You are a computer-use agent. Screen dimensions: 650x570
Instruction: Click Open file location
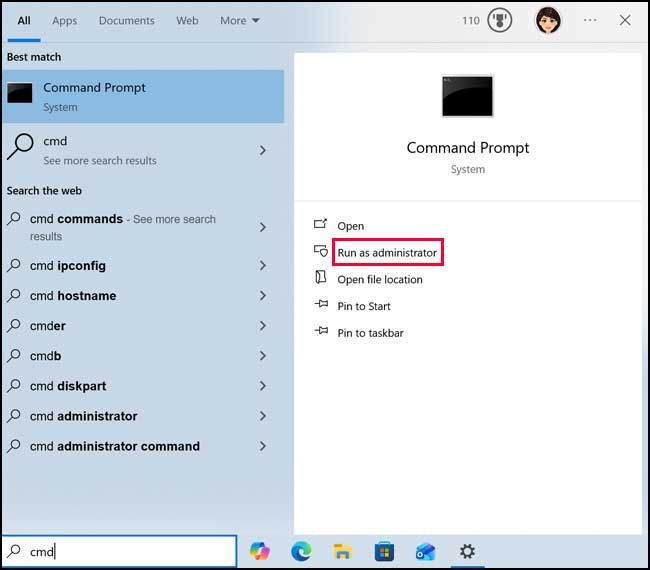[380, 279]
